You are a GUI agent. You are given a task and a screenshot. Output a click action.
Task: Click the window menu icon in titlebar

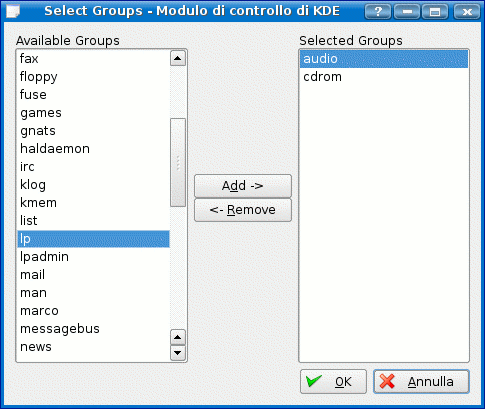[12, 12]
